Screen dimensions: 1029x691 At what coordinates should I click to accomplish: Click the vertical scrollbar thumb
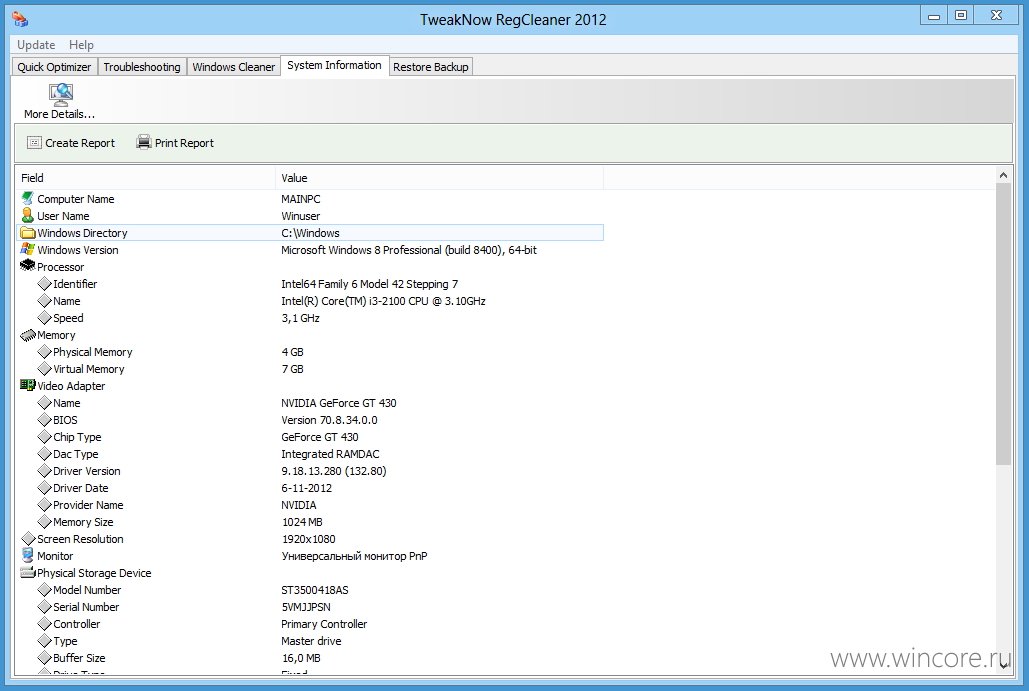1003,324
